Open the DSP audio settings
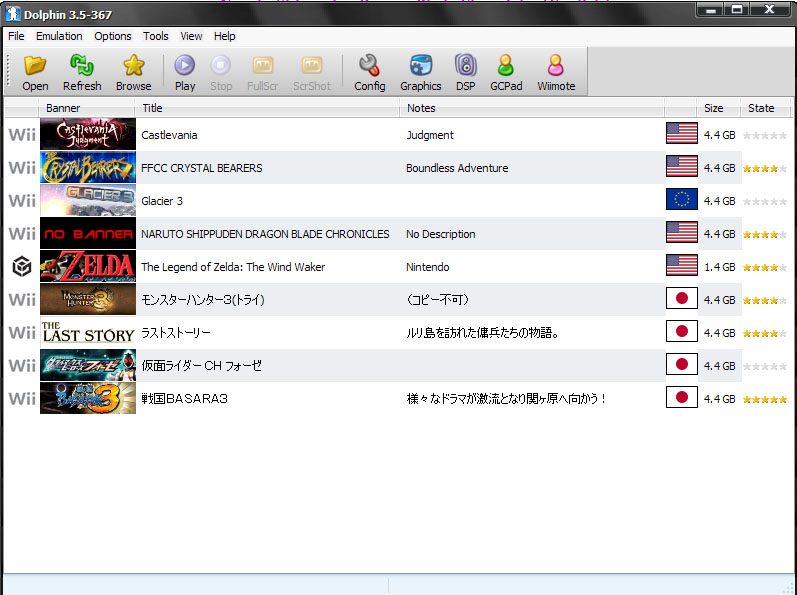Viewport: 797px width, 595px height. tap(466, 73)
